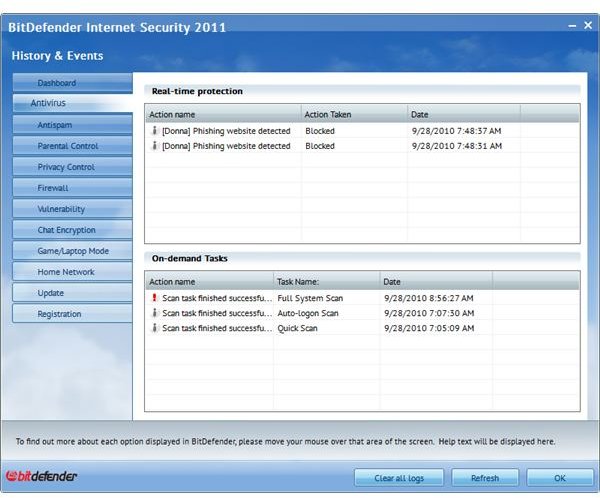Select Blocked cell for 7:48:31 AM event
Screen dimensions: 600x498
[320, 146]
